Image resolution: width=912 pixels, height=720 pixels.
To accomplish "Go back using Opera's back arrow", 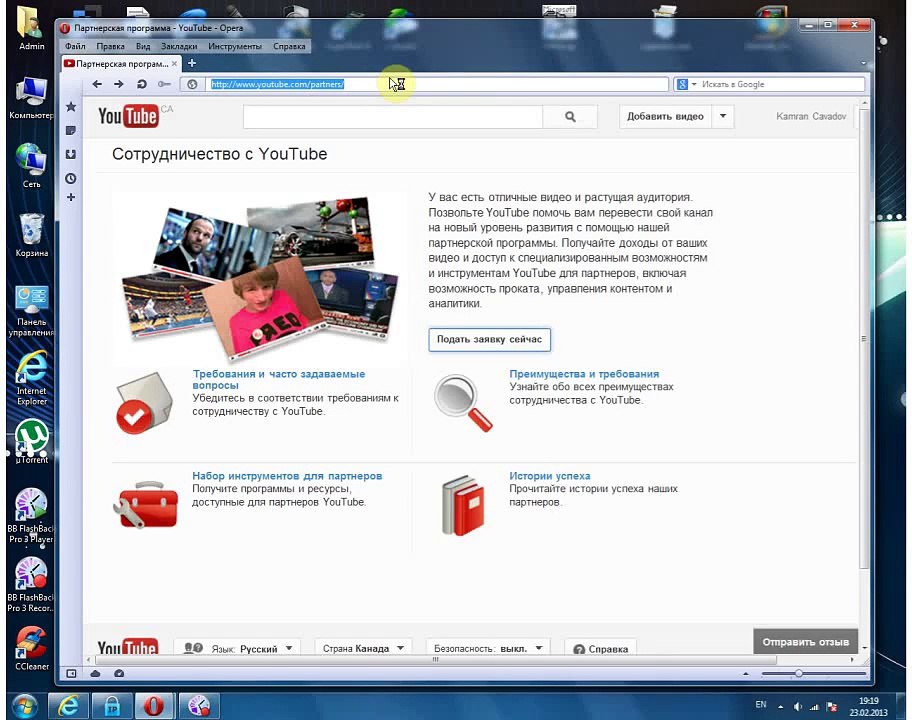I will click(x=97, y=84).
